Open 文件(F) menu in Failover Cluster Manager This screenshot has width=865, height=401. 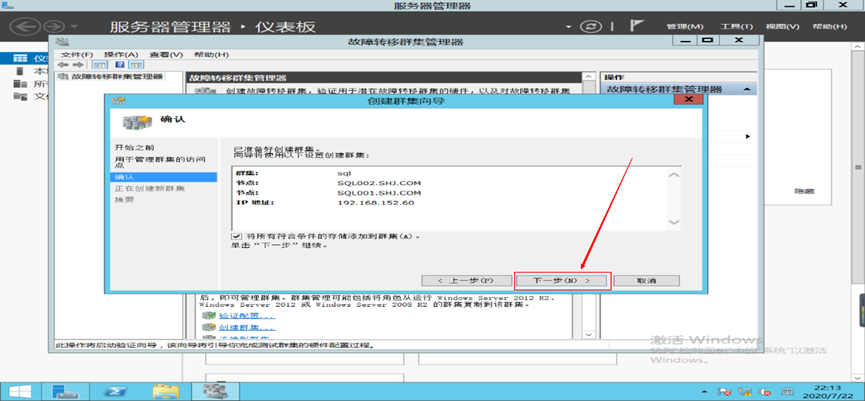pos(77,55)
